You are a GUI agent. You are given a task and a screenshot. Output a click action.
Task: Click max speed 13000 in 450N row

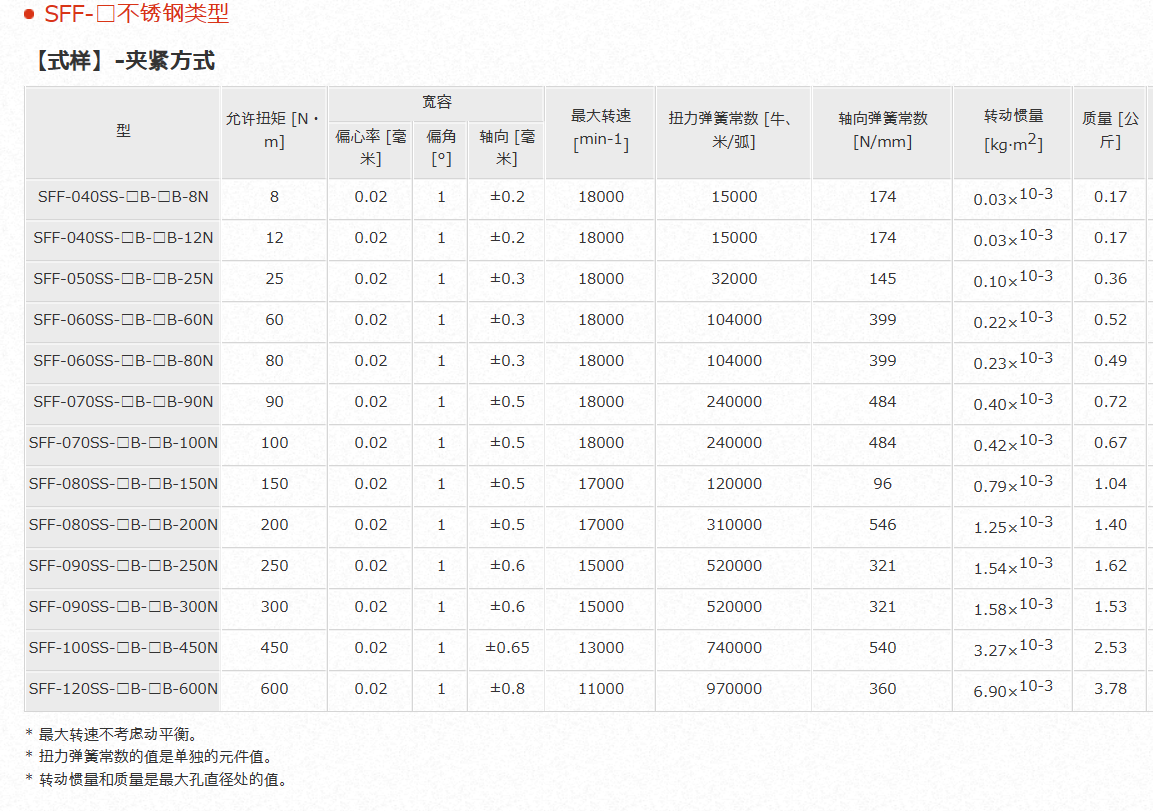coord(601,648)
